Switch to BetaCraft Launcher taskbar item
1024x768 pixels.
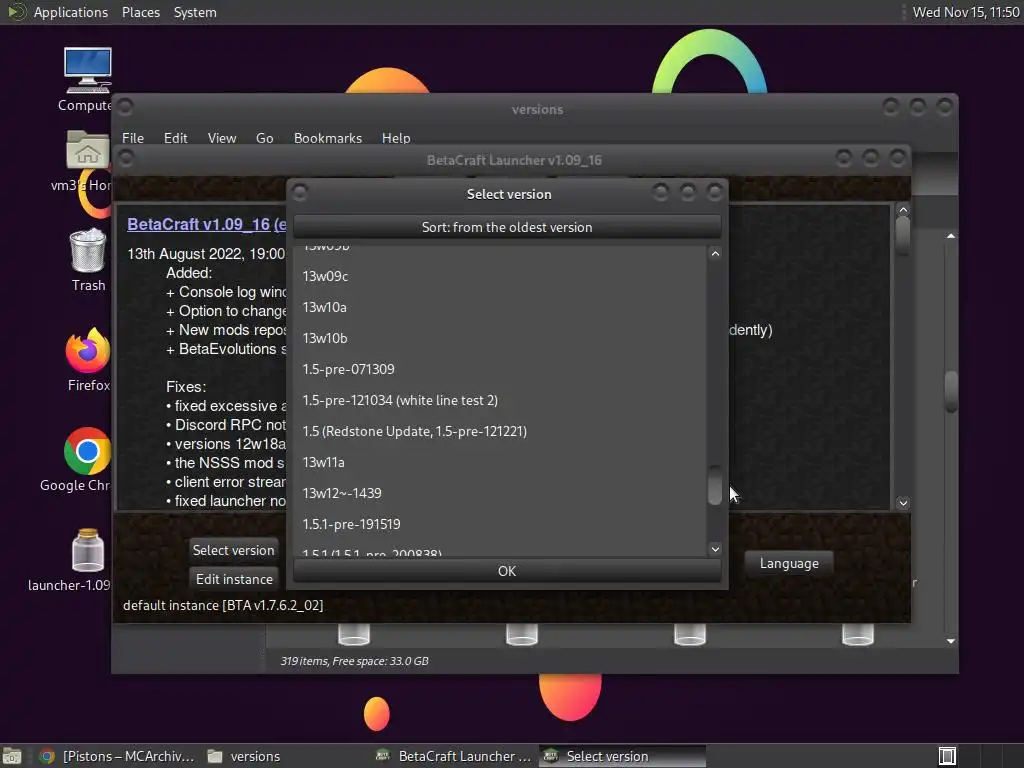pos(455,756)
